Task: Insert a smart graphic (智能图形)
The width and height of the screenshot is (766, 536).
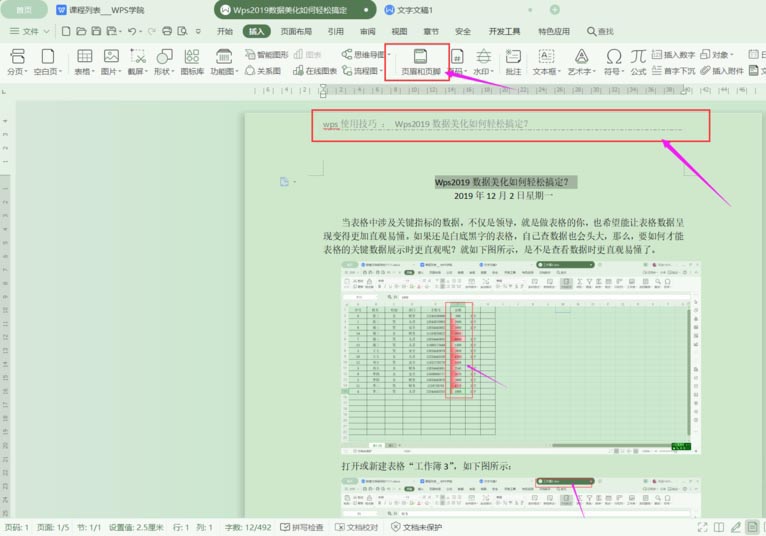Action: coord(266,54)
